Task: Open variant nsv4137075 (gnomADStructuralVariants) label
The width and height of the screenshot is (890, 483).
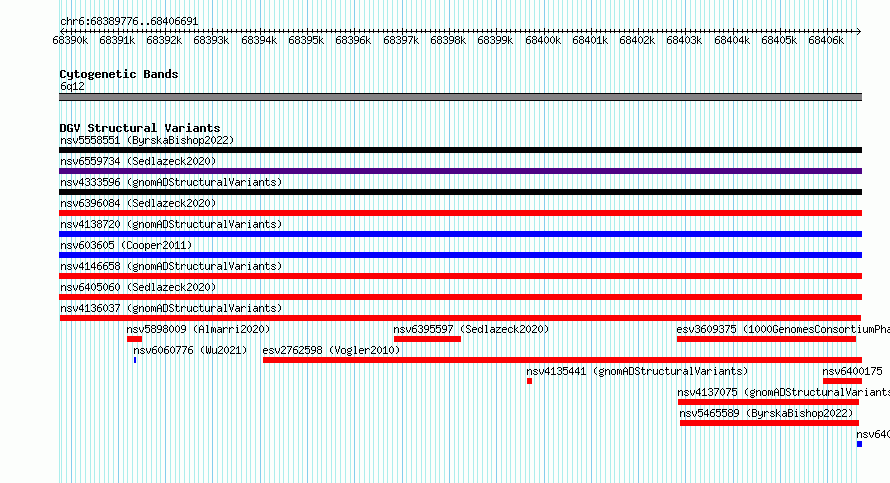Action: click(x=783, y=392)
